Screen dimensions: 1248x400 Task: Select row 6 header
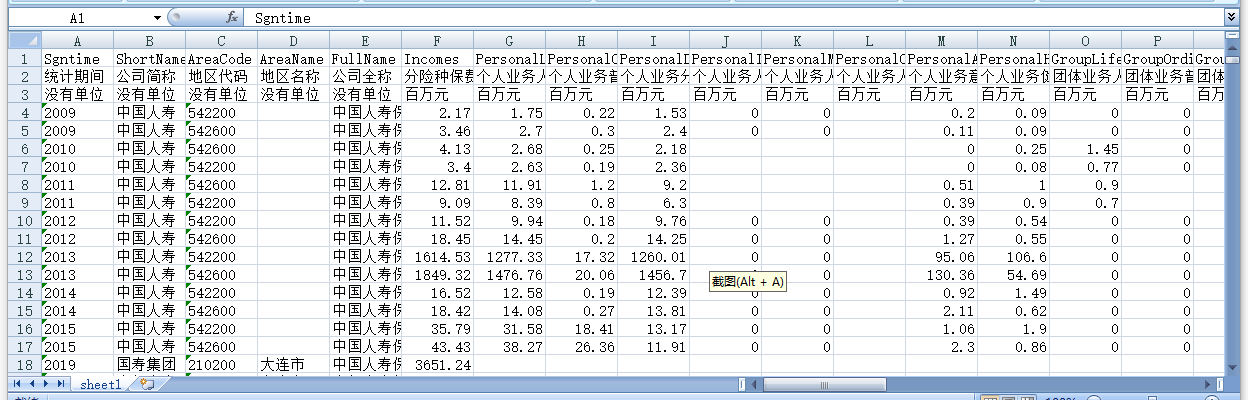[25, 149]
